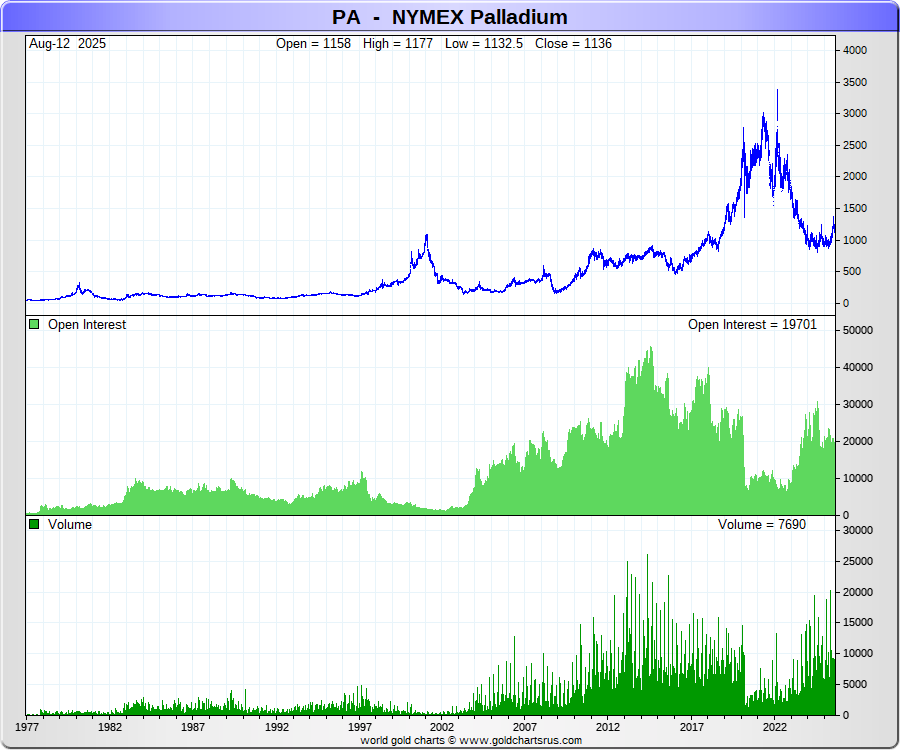
Task: Click the 3500 price axis label
Action: point(855,82)
